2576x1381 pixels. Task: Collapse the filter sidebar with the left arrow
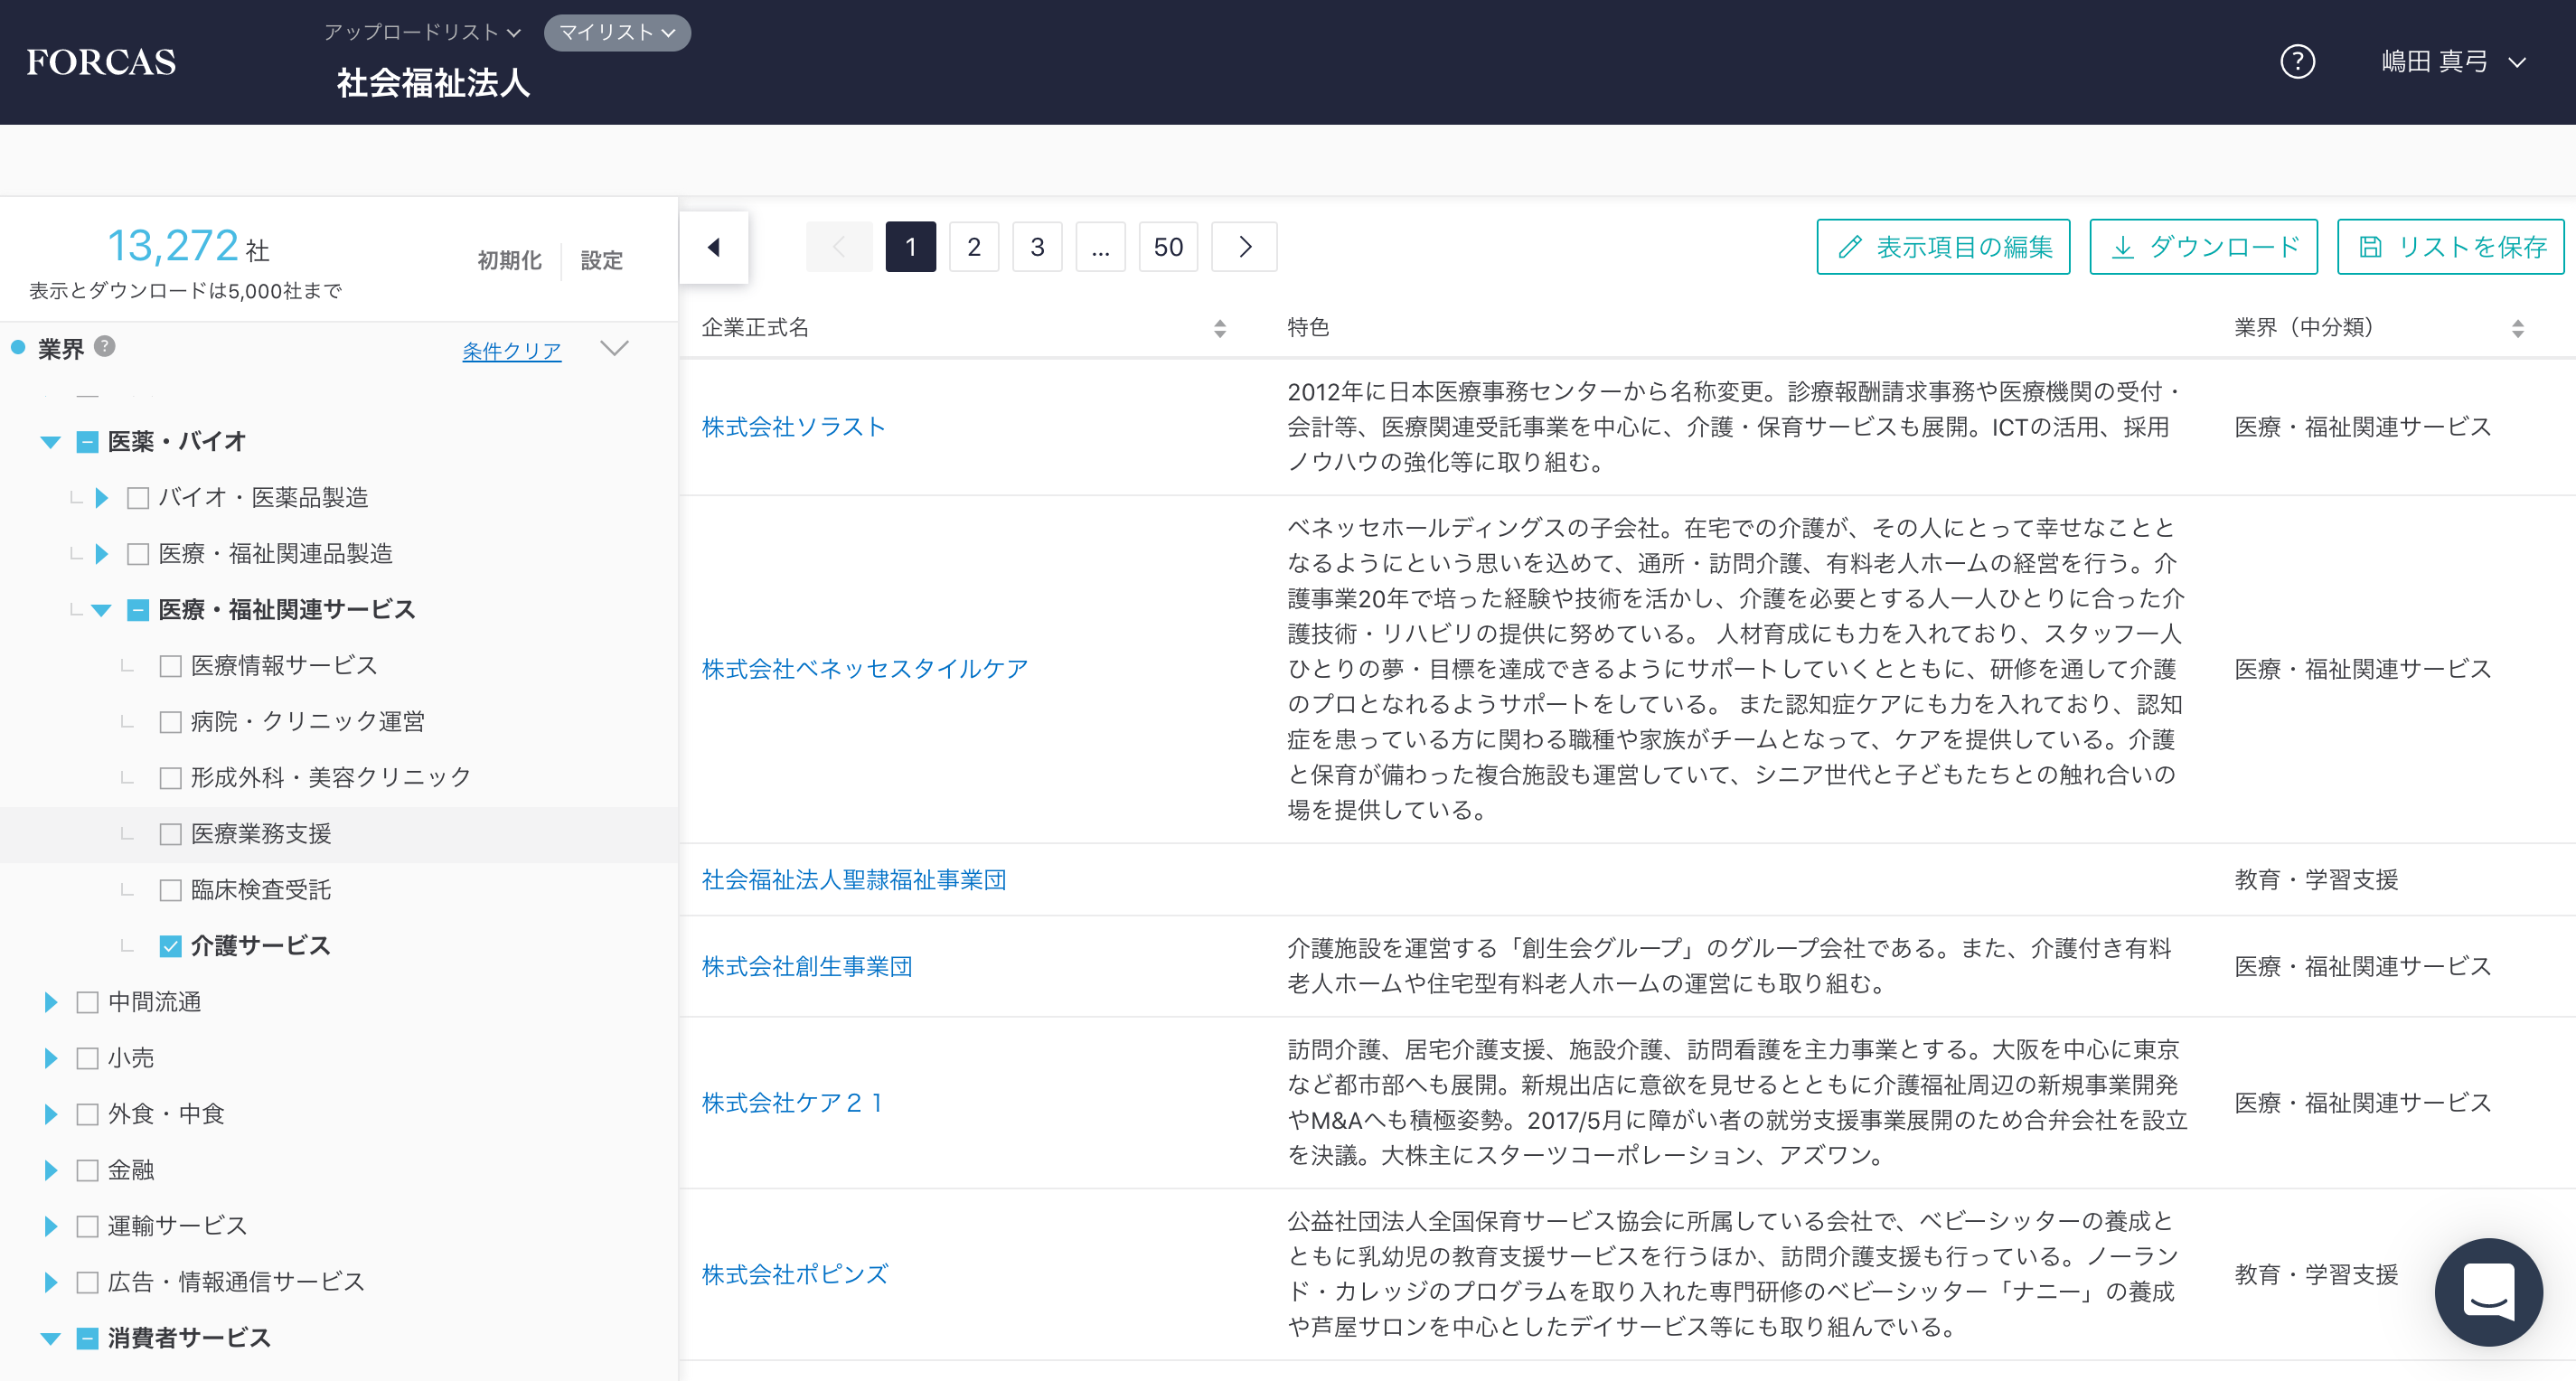(x=714, y=246)
